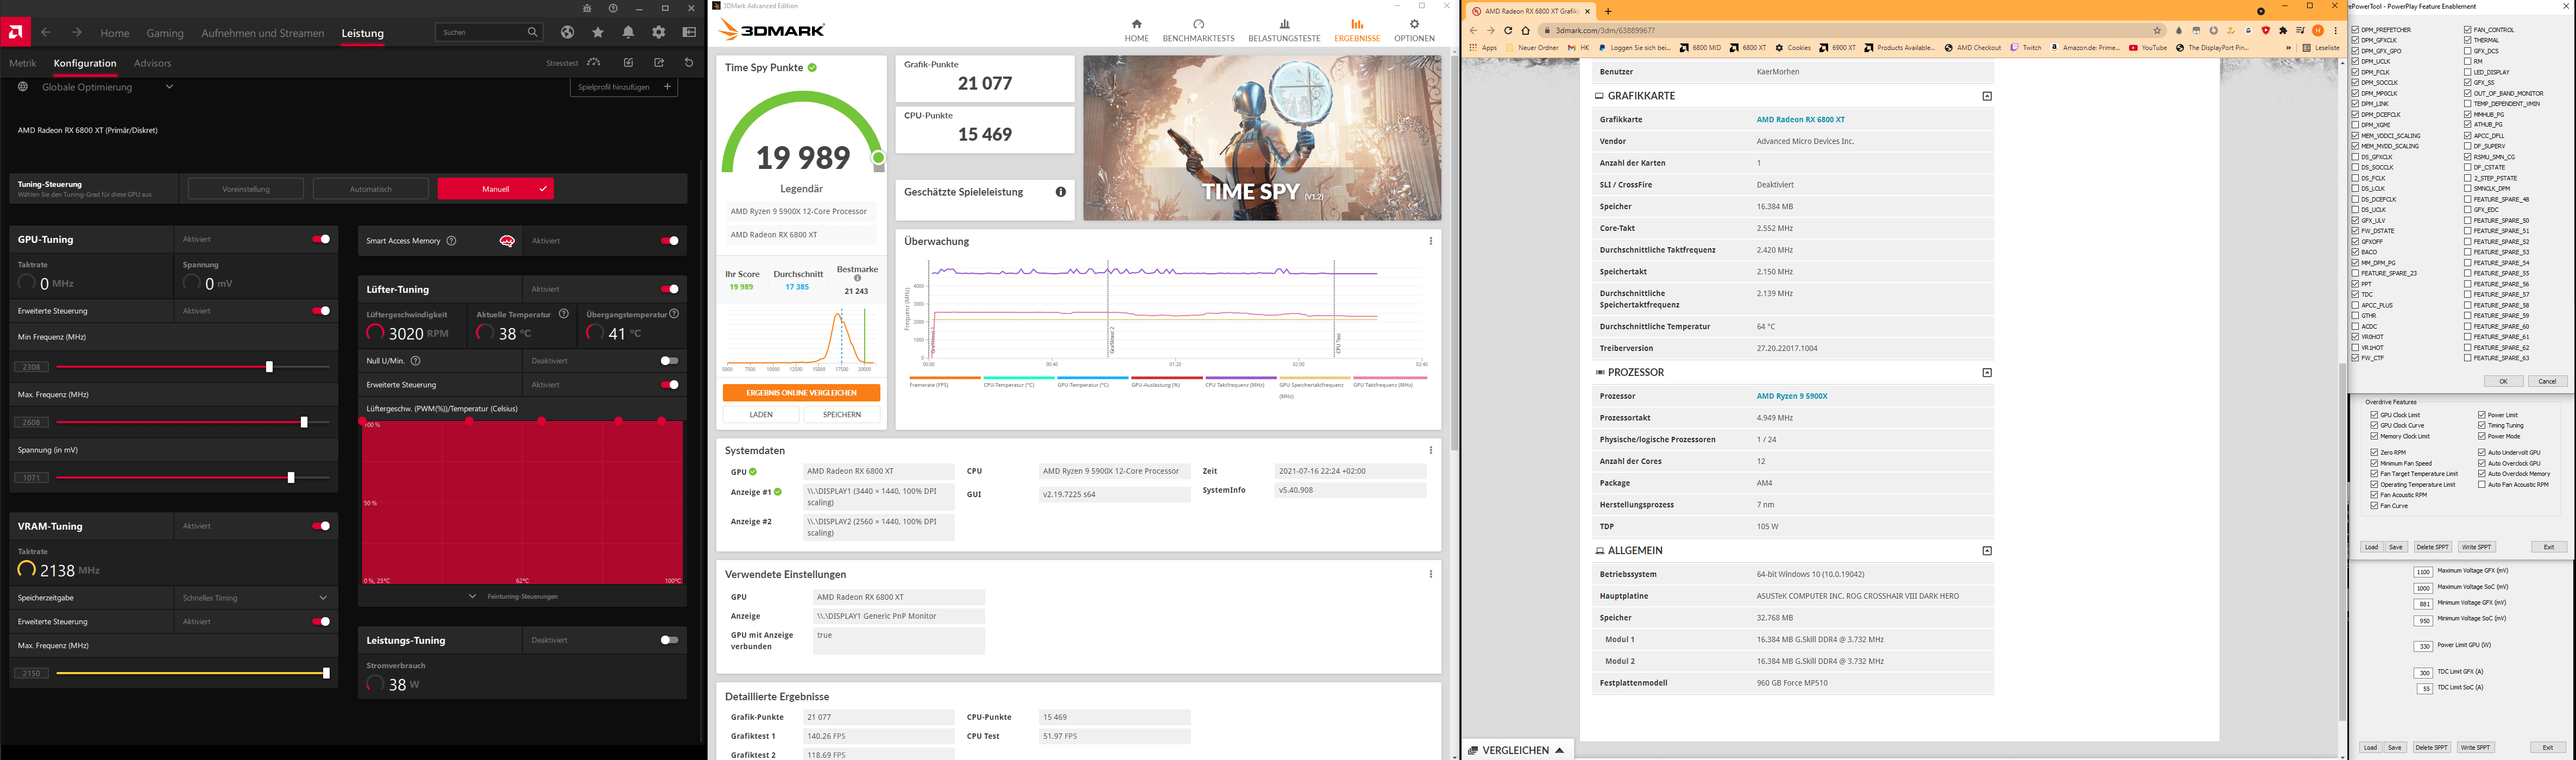
Task: Check Auto Fan Acoustic RPM checkbox
Action: click(x=2482, y=485)
